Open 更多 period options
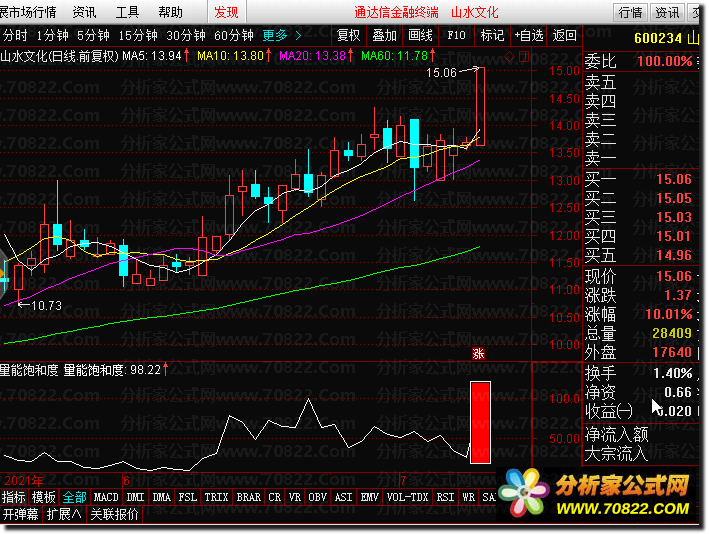 tap(275, 35)
